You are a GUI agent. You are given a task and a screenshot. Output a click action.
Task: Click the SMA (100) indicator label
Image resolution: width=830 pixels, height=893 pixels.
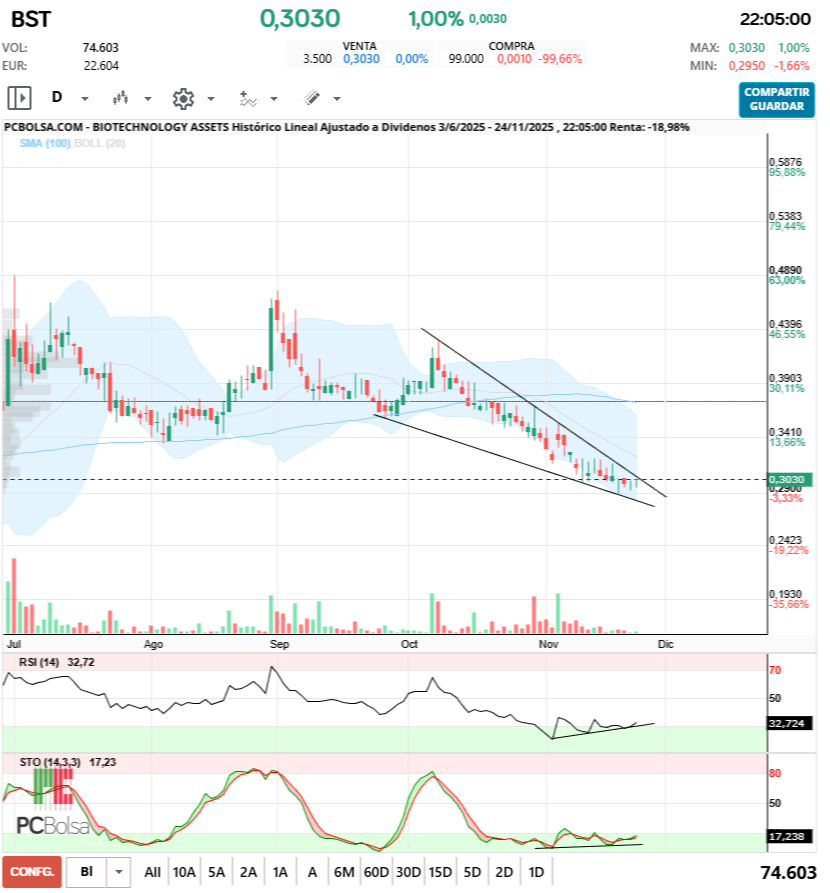click(45, 143)
